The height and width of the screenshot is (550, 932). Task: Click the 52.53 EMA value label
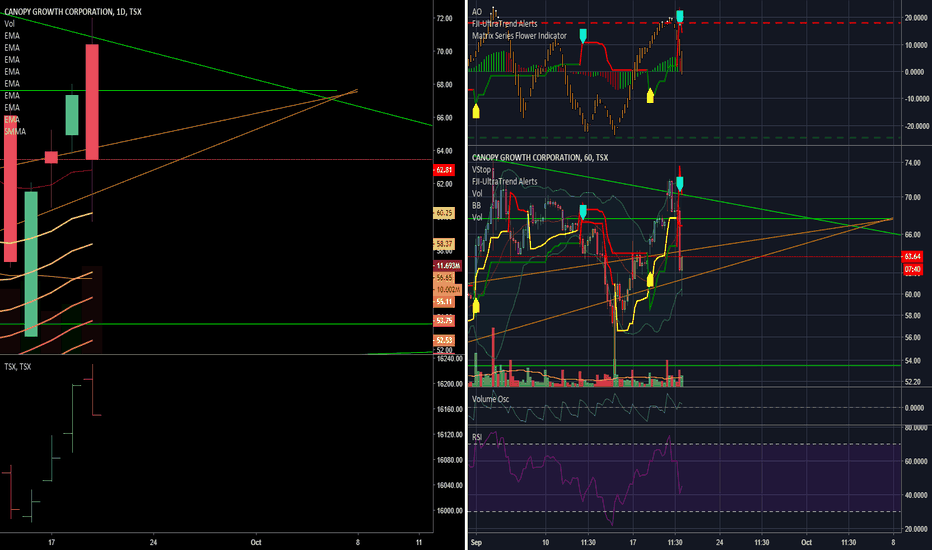[444, 341]
